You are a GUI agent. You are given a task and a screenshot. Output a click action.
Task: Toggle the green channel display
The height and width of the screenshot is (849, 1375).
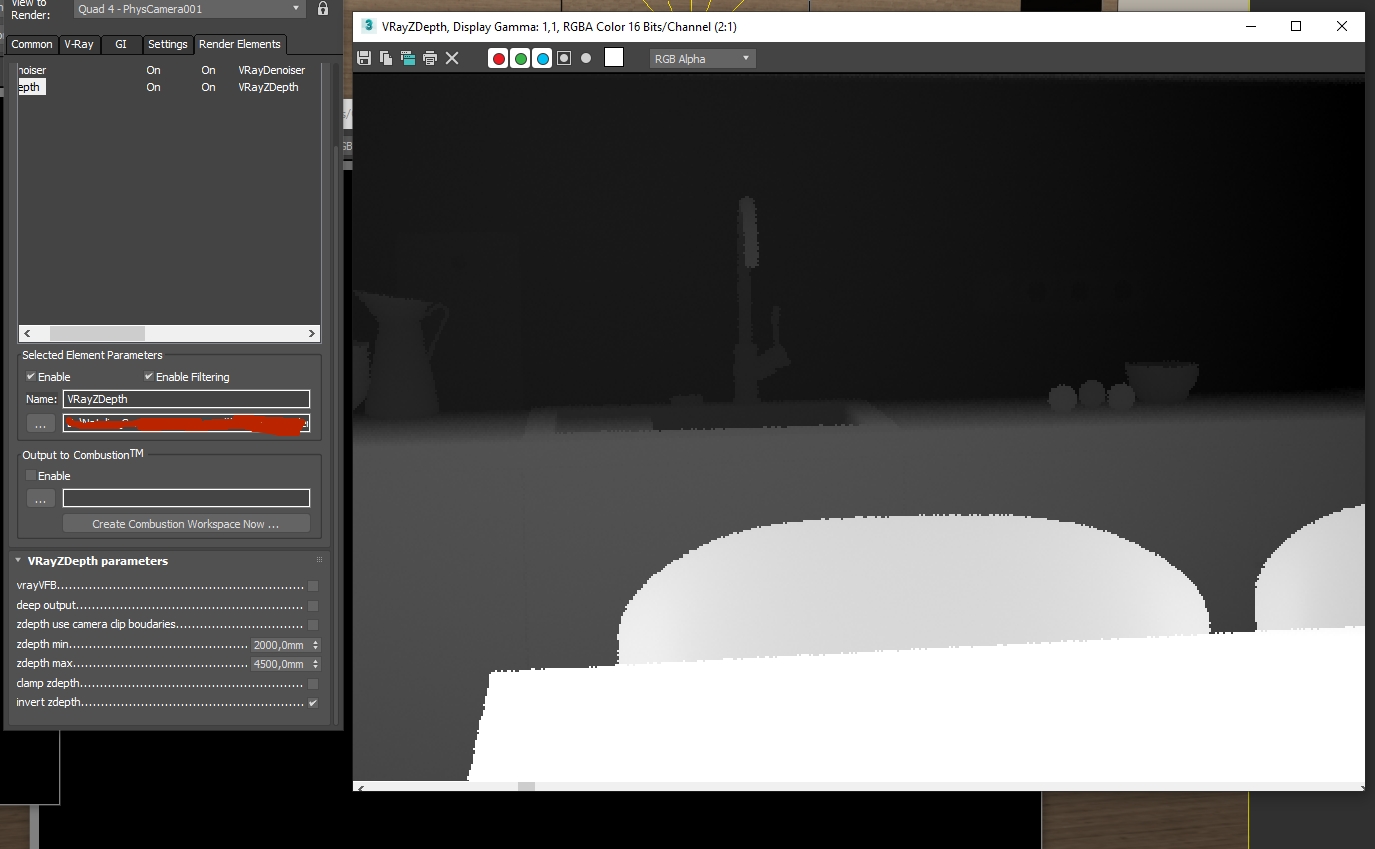pyautogui.click(x=520, y=59)
